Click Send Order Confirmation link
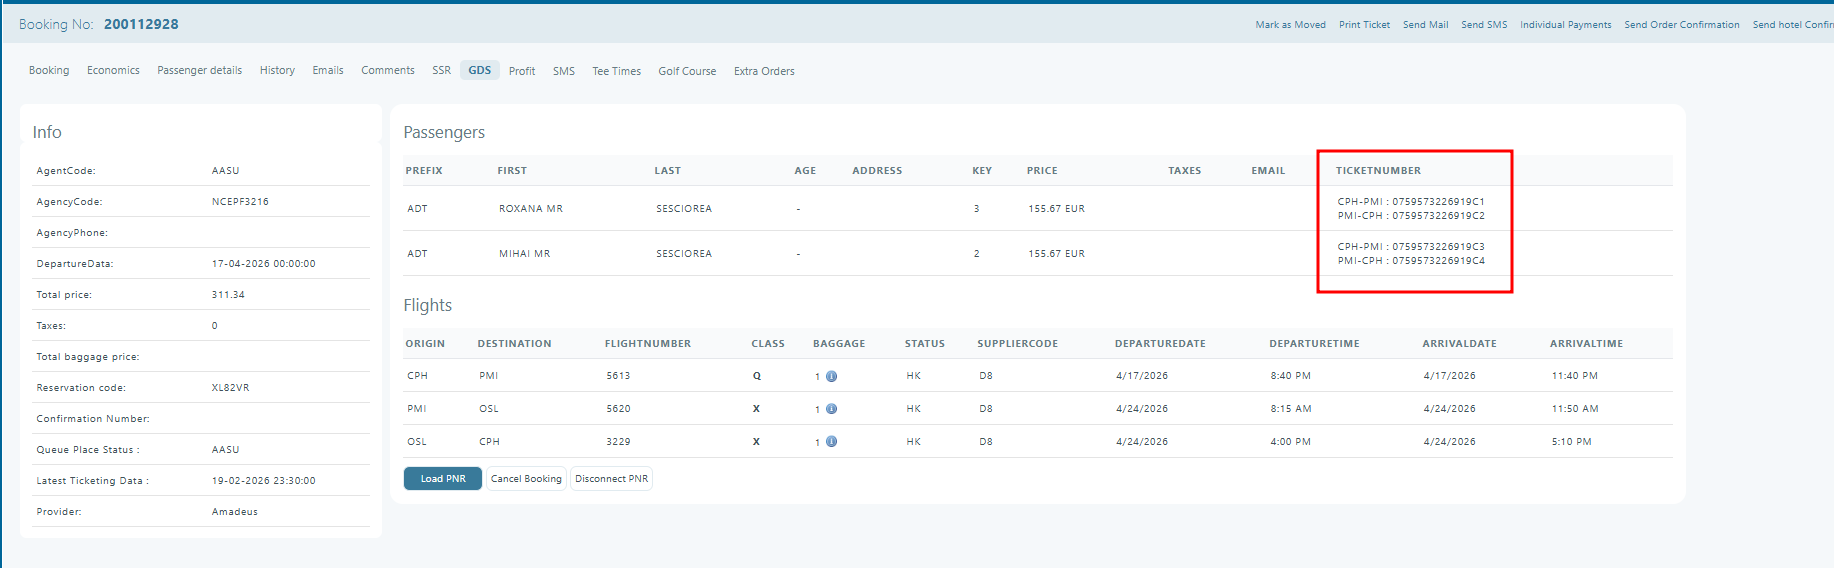1834x568 pixels. coord(1681,25)
